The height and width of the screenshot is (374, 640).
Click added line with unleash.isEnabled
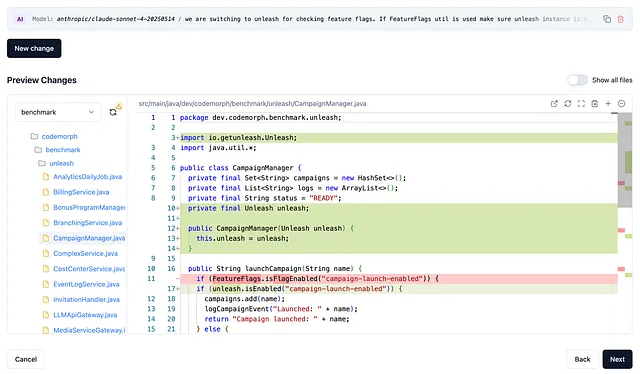pyautogui.click(x=398, y=289)
